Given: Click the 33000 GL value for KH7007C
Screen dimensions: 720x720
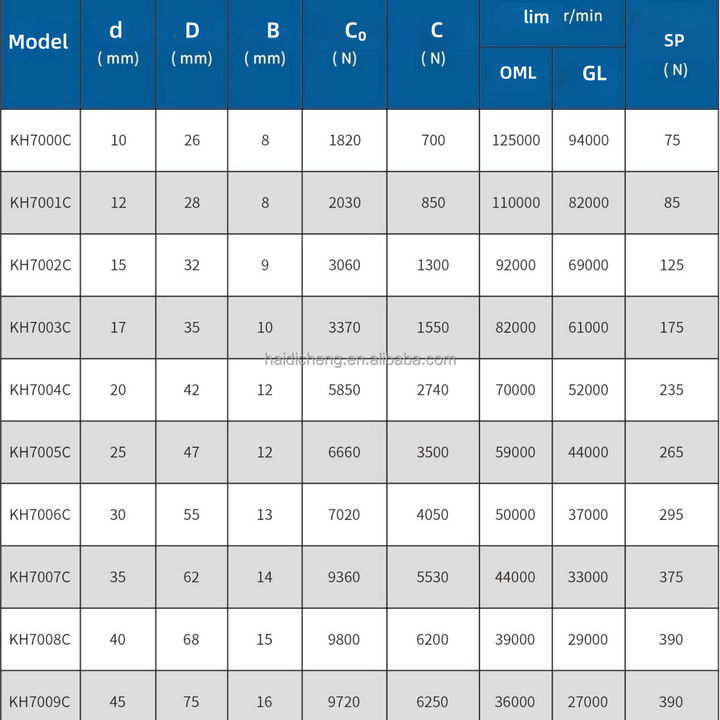Looking at the screenshot, I should [x=588, y=577].
